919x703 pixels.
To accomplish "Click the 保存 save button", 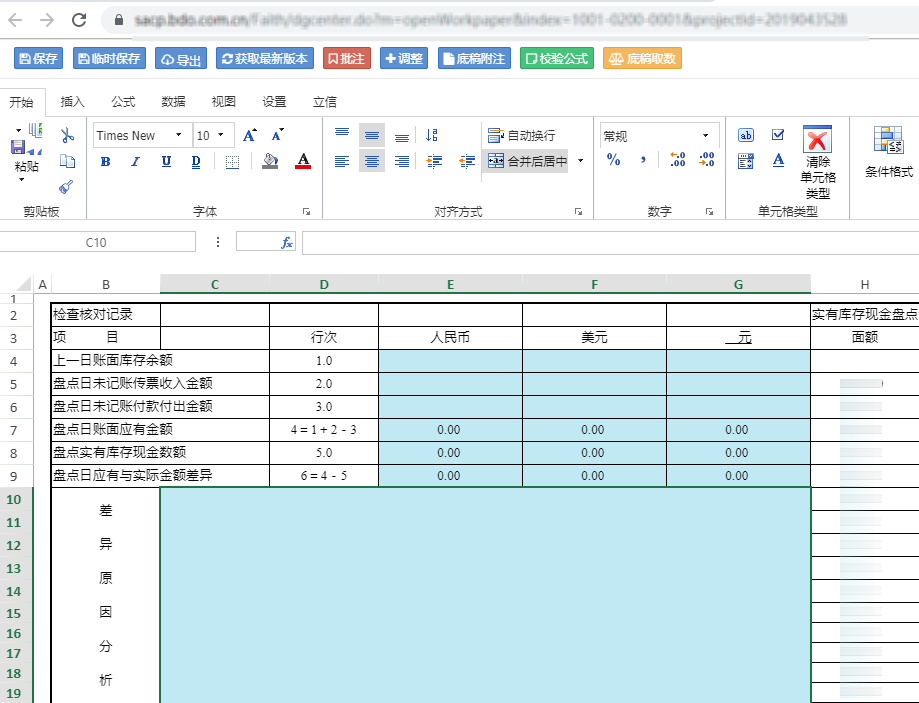I will 38,59.
